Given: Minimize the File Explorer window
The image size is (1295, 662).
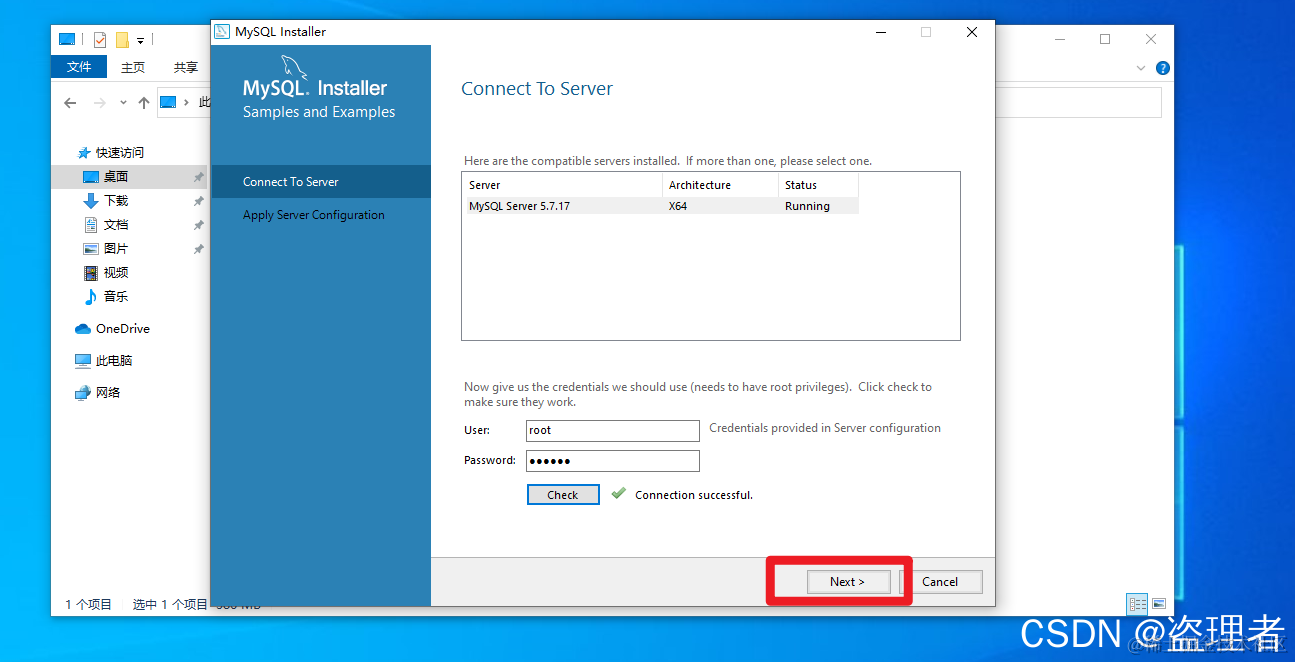Looking at the screenshot, I should [x=1060, y=39].
